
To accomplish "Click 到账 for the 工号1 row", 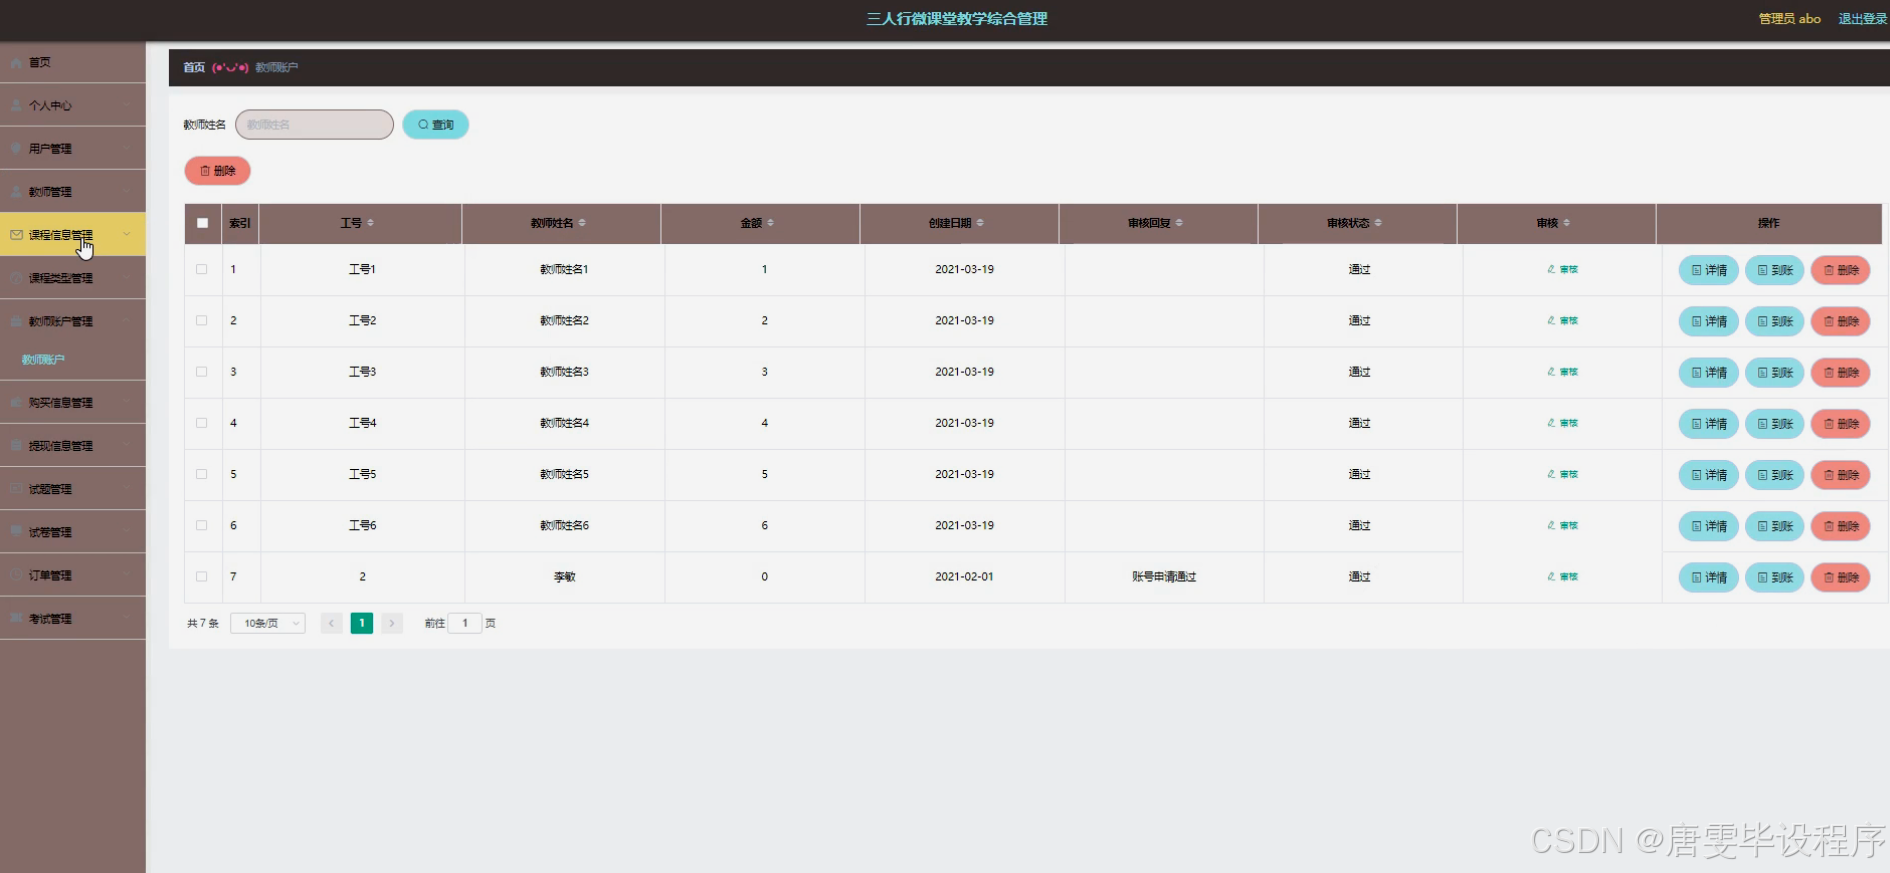I will pos(1774,270).
